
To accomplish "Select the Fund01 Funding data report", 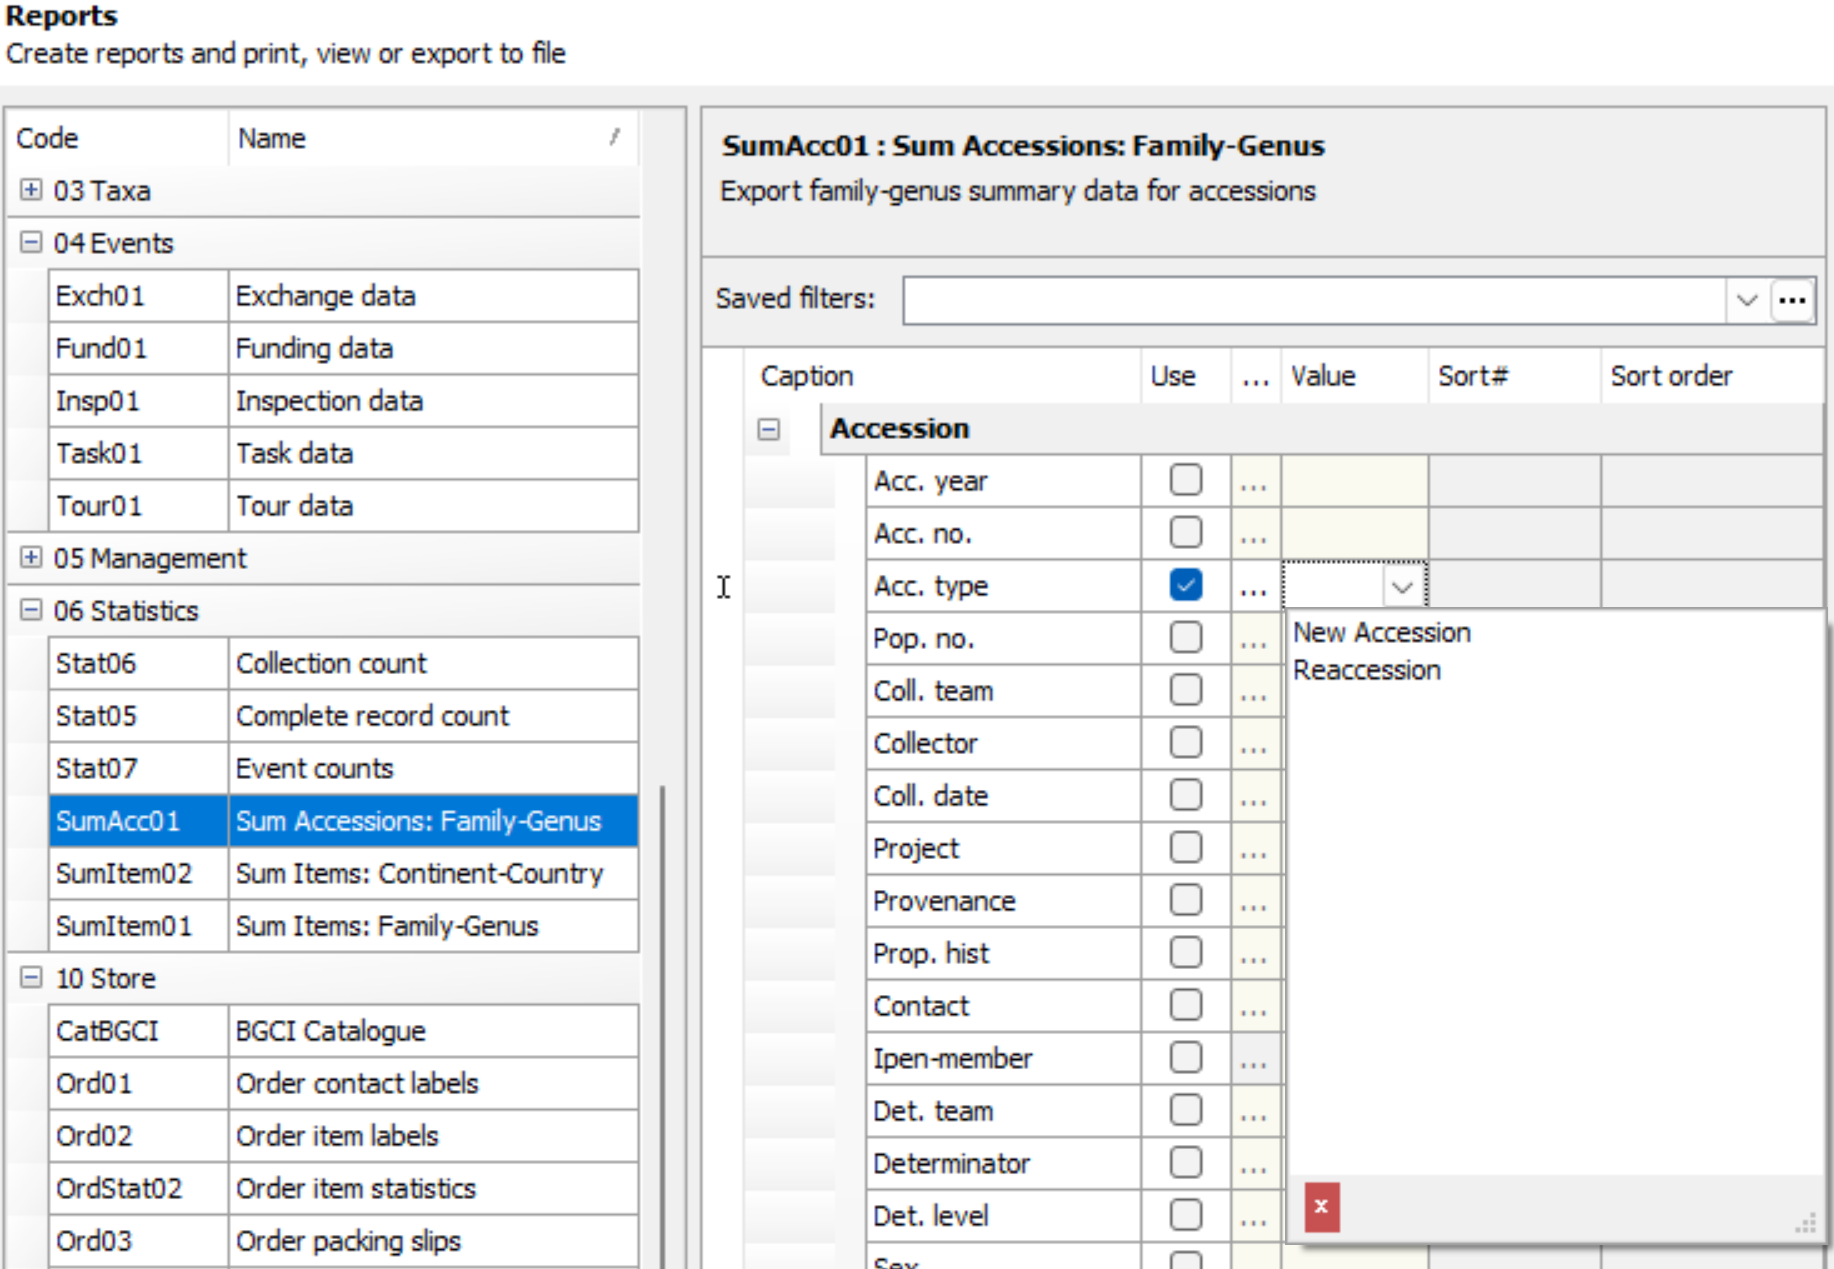I will pos(343,348).
